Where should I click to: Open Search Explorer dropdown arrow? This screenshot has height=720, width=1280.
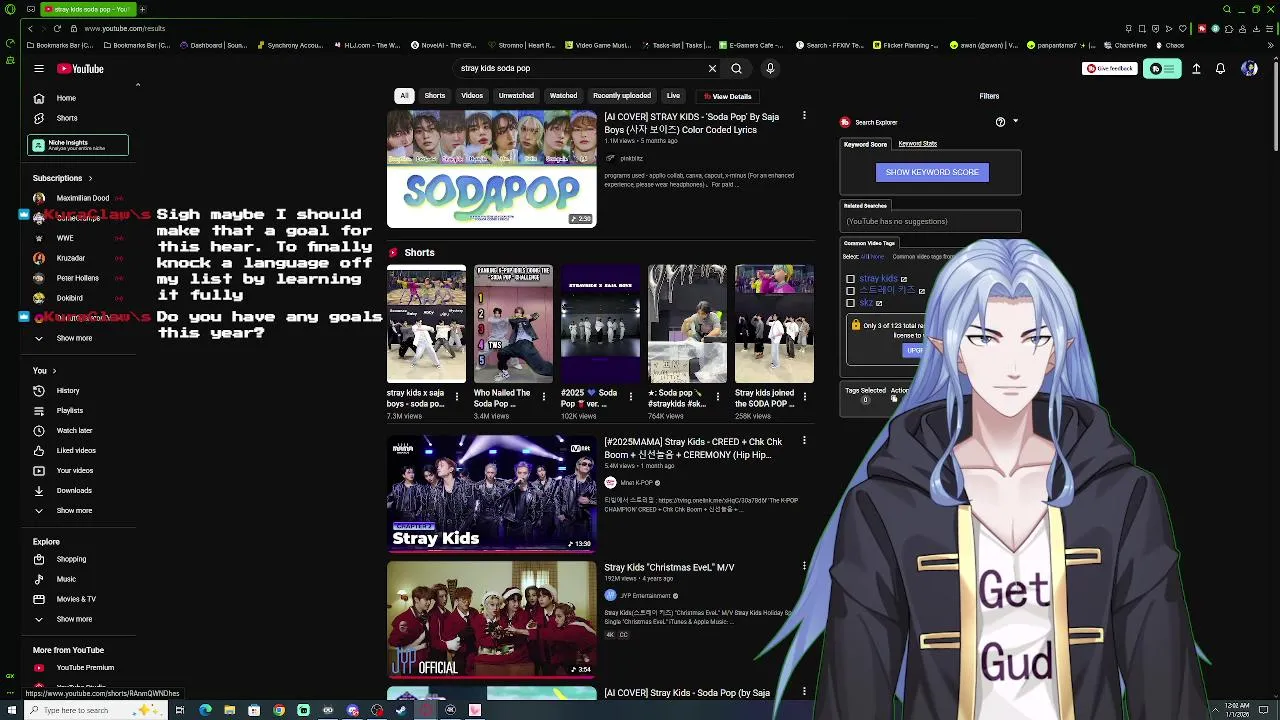(x=1015, y=122)
